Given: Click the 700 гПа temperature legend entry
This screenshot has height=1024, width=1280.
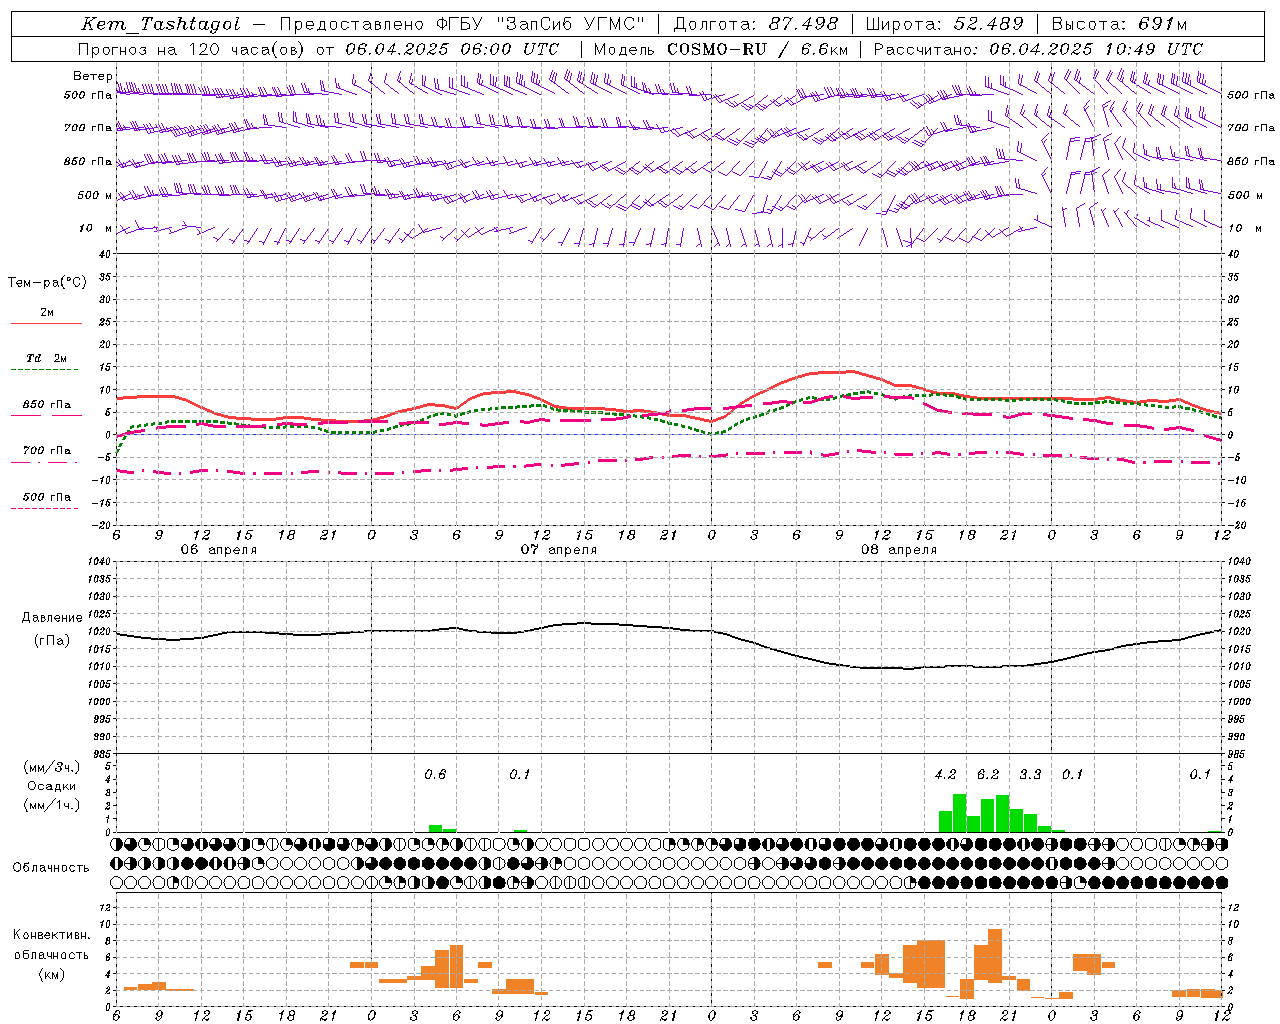Looking at the screenshot, I should point(47,451).
